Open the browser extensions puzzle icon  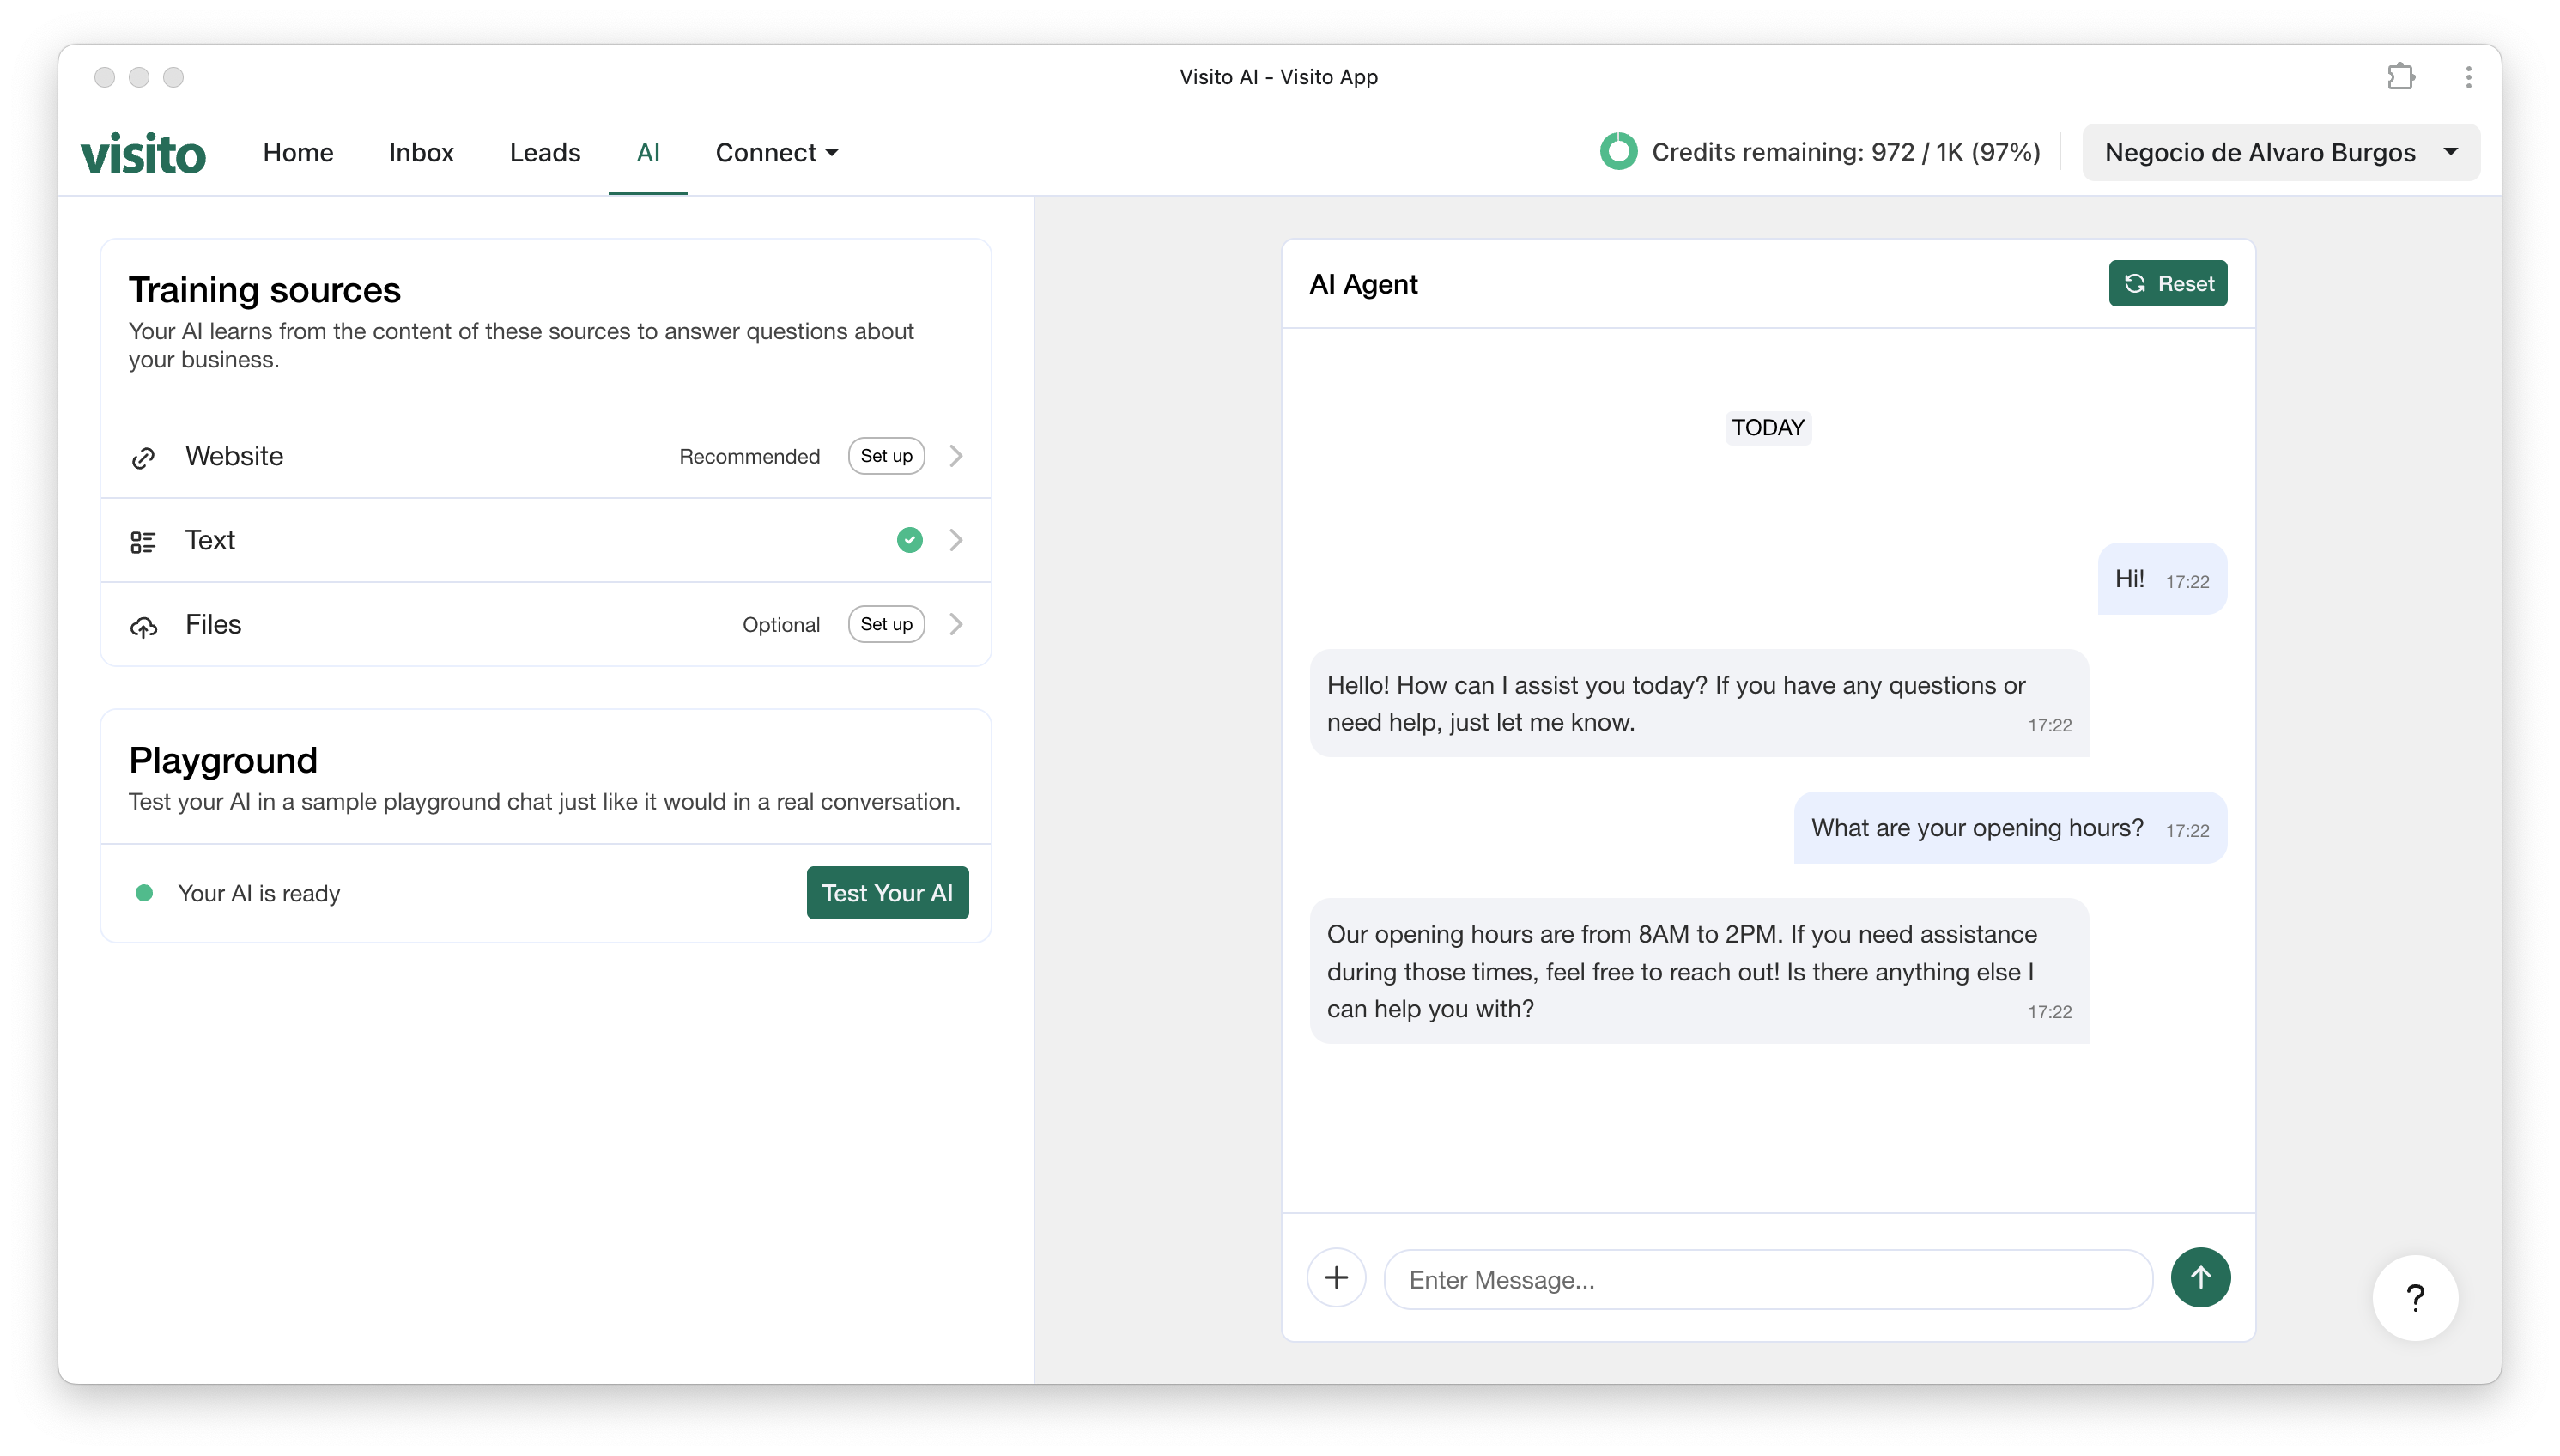[2401, 76]
